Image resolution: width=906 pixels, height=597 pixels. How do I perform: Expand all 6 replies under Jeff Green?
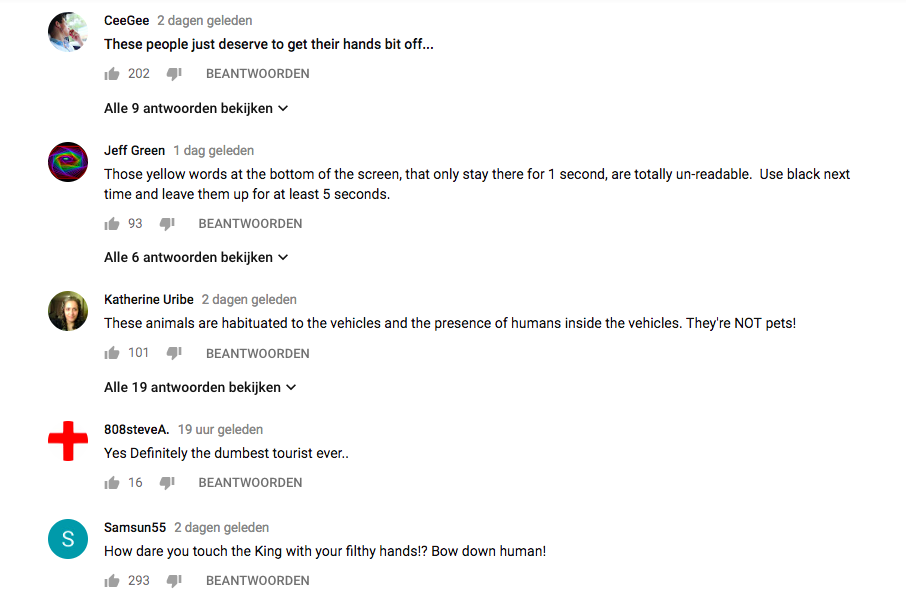196,258
